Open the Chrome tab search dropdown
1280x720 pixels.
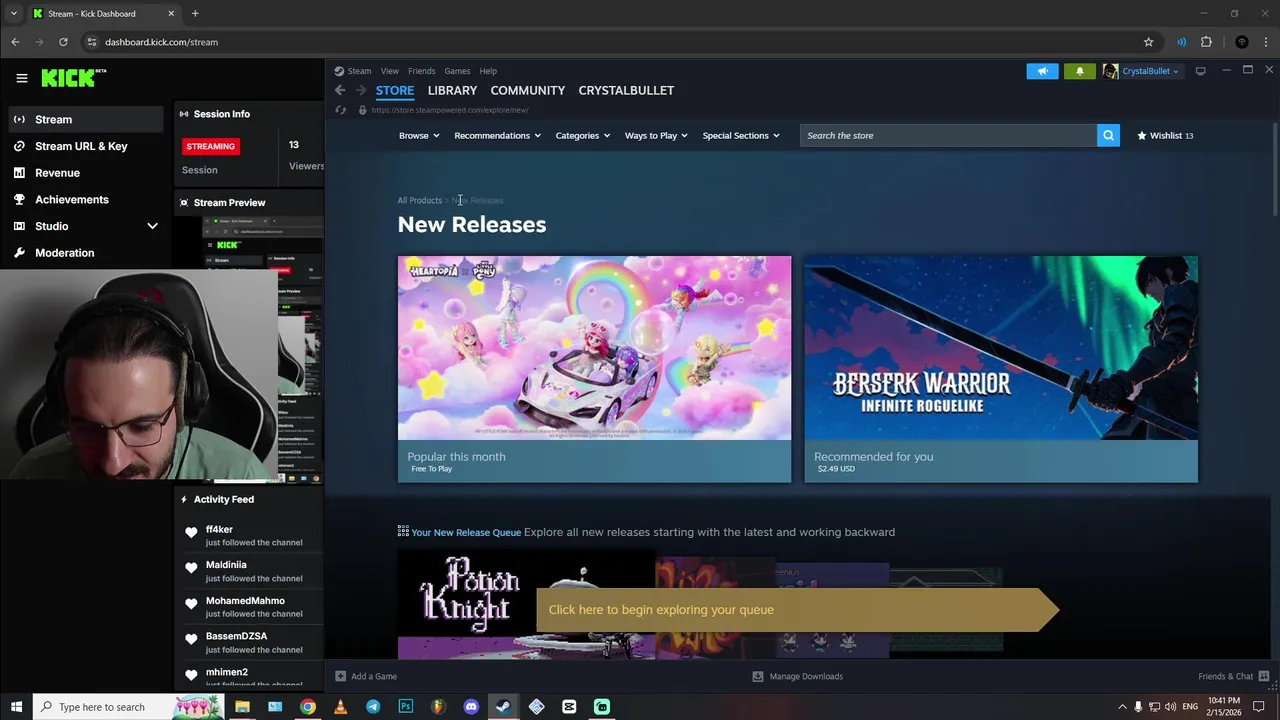point(14,14)
